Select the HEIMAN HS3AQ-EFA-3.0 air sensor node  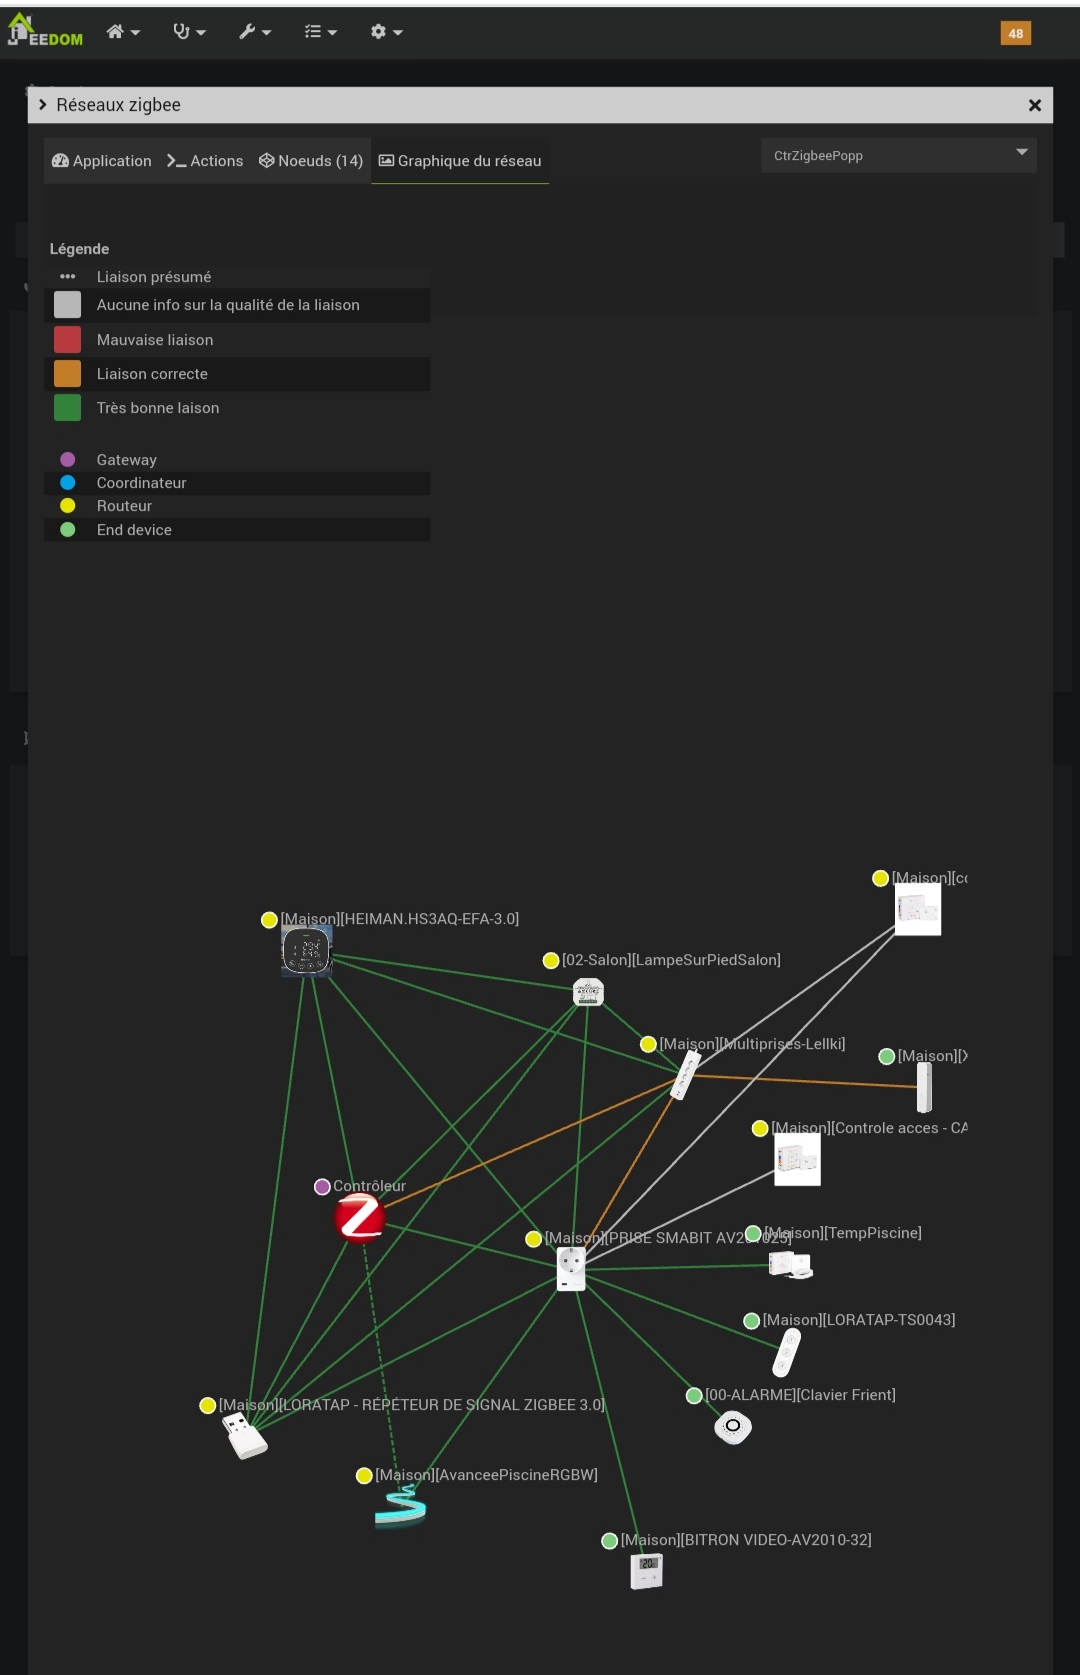(306, 950)
